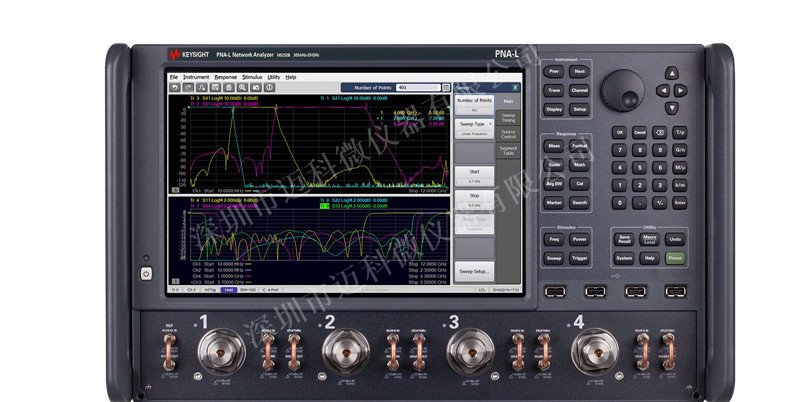The height and width of the screenshot is (402, 800).
Task: Push the Save Recall utility key
Action: click(x=624, y=239)
